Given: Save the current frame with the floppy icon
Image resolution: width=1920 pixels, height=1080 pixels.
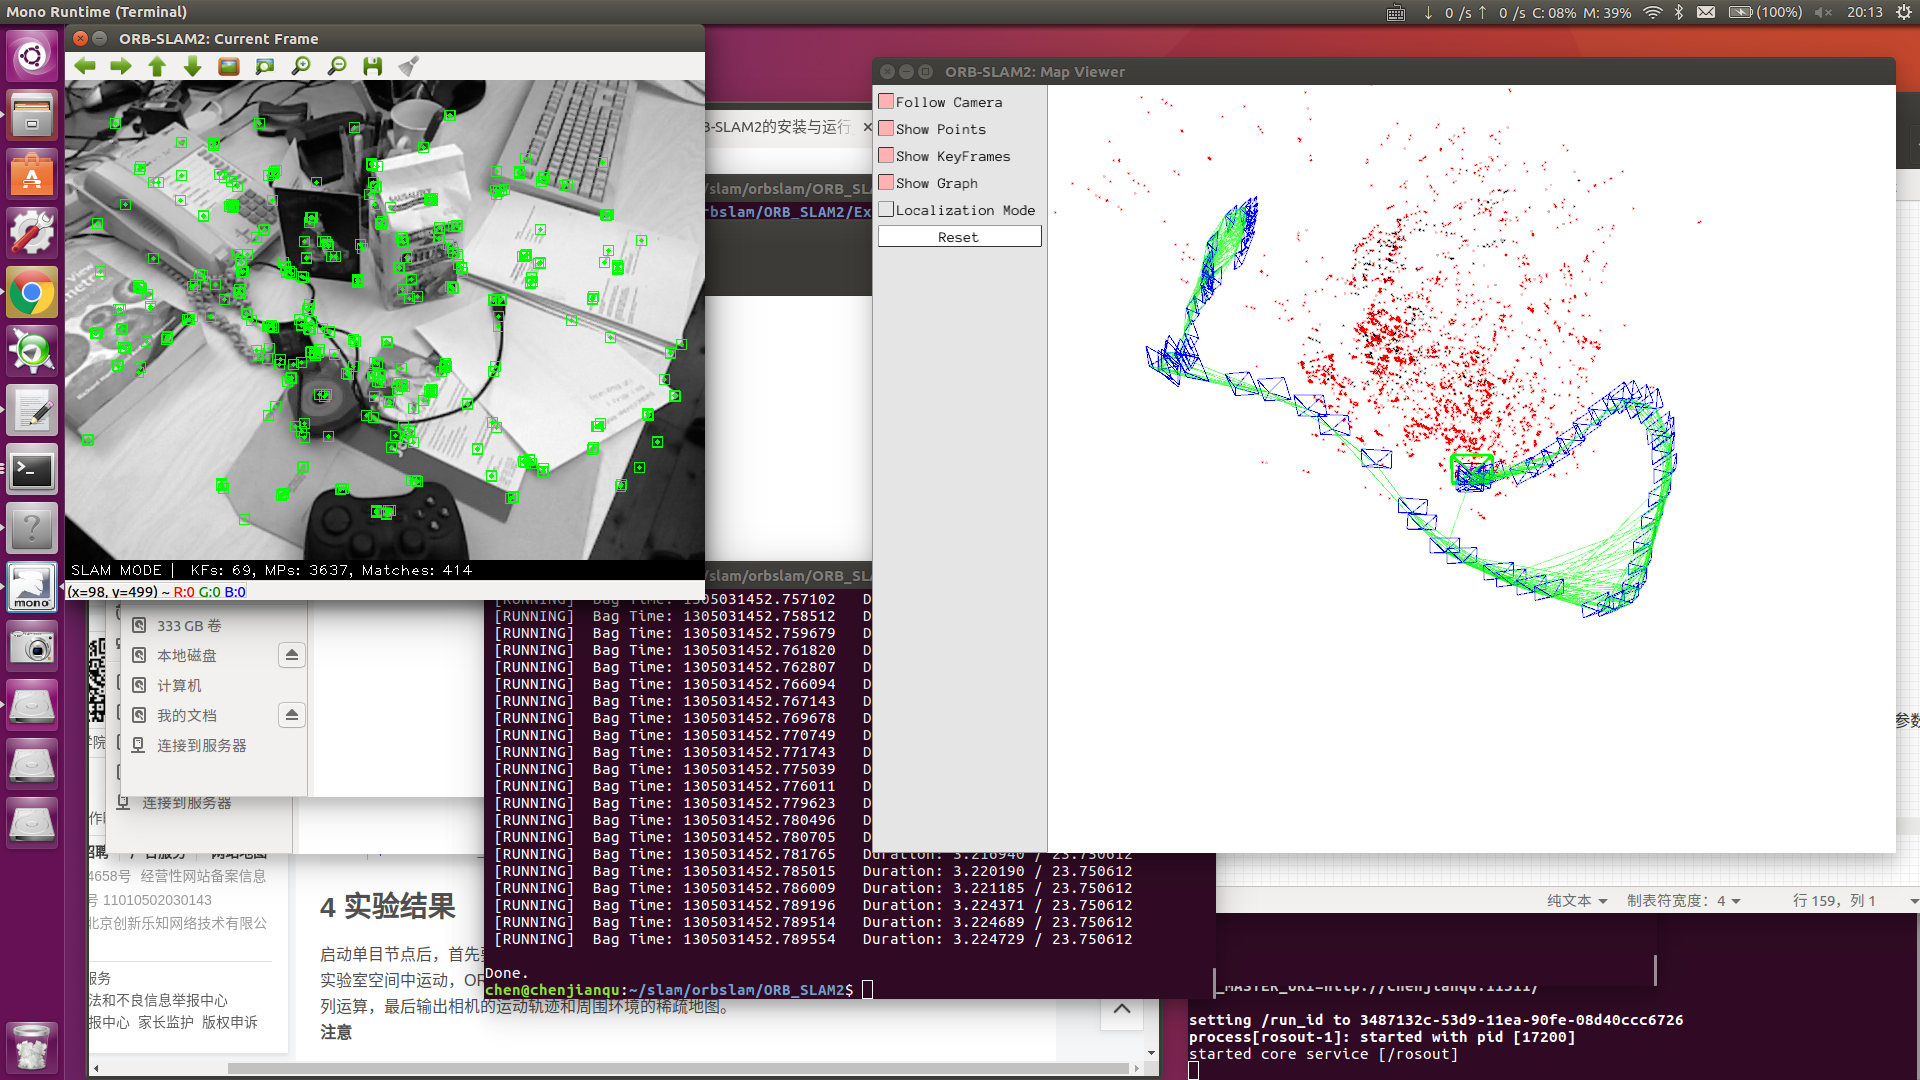Looking at the screenshot, I should coord(373,66).
